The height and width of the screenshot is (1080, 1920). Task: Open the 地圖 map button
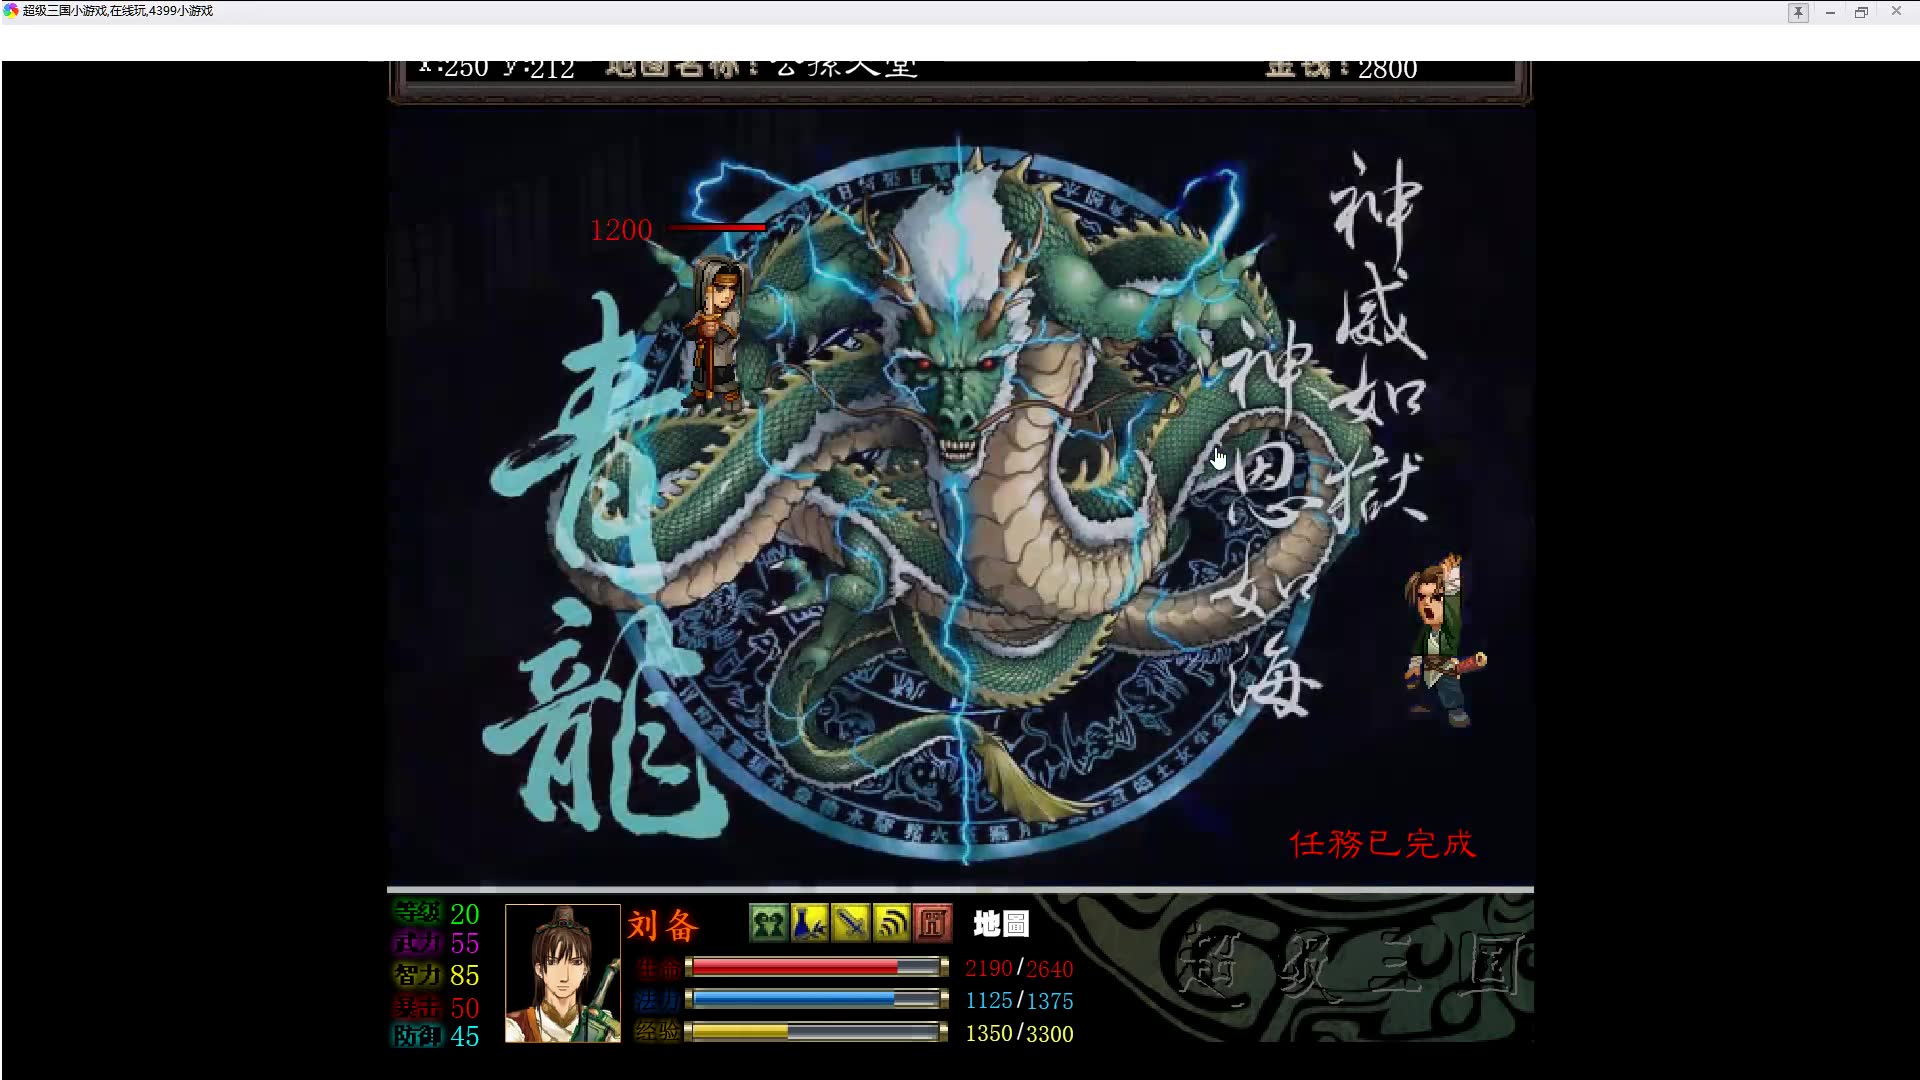click(1001, 924)
